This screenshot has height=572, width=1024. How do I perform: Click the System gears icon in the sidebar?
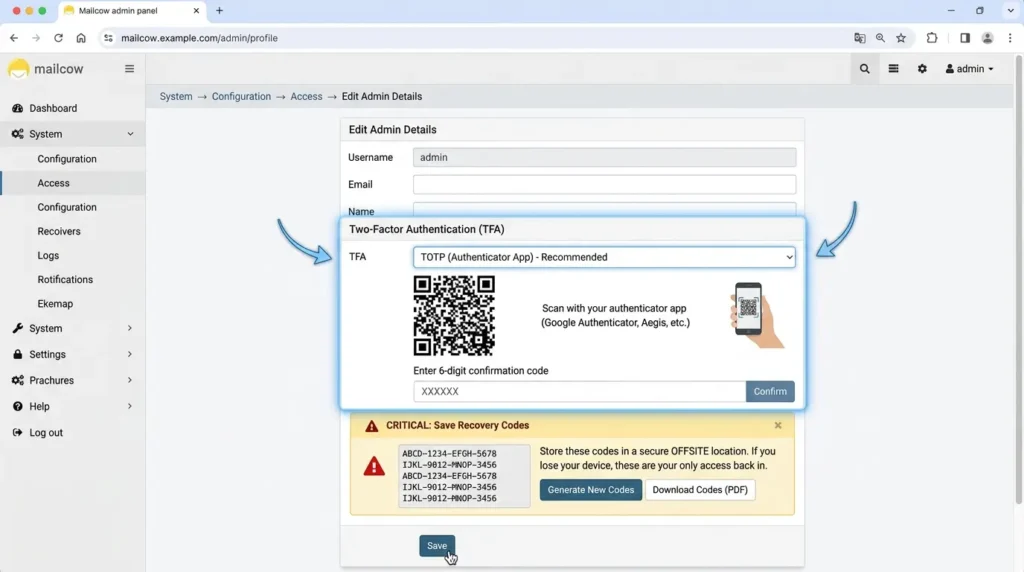(18, 134)
